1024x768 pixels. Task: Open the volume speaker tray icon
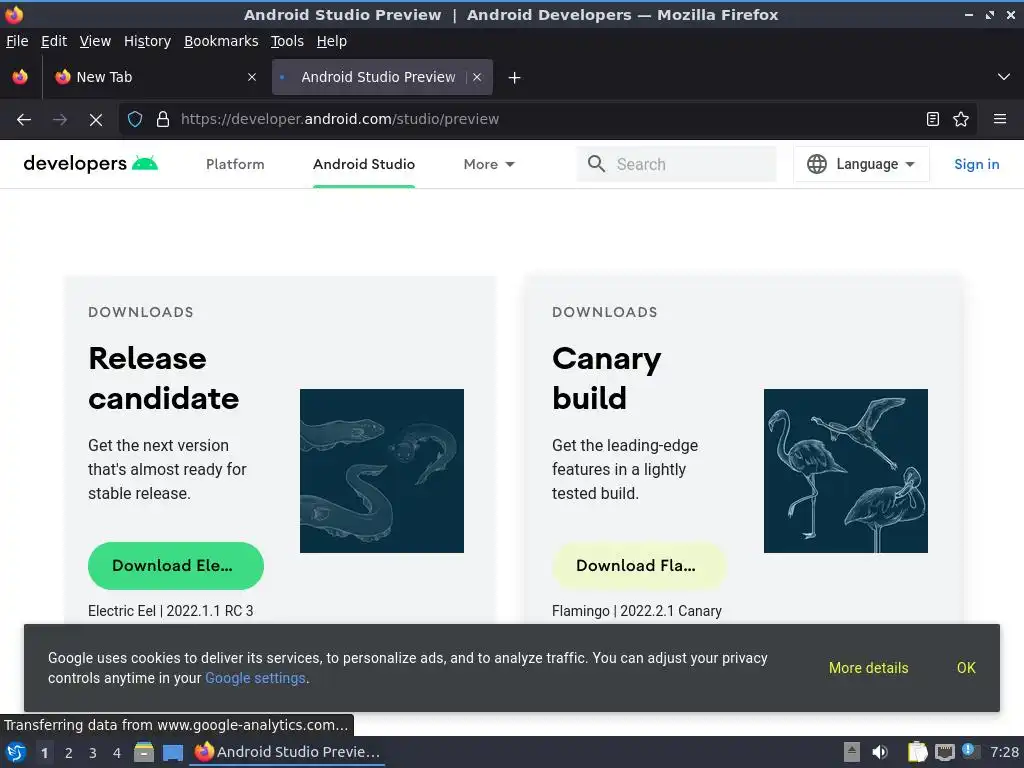880,752
